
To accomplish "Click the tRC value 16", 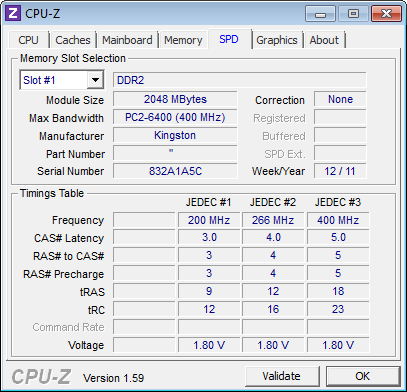I will click(273, 309).
